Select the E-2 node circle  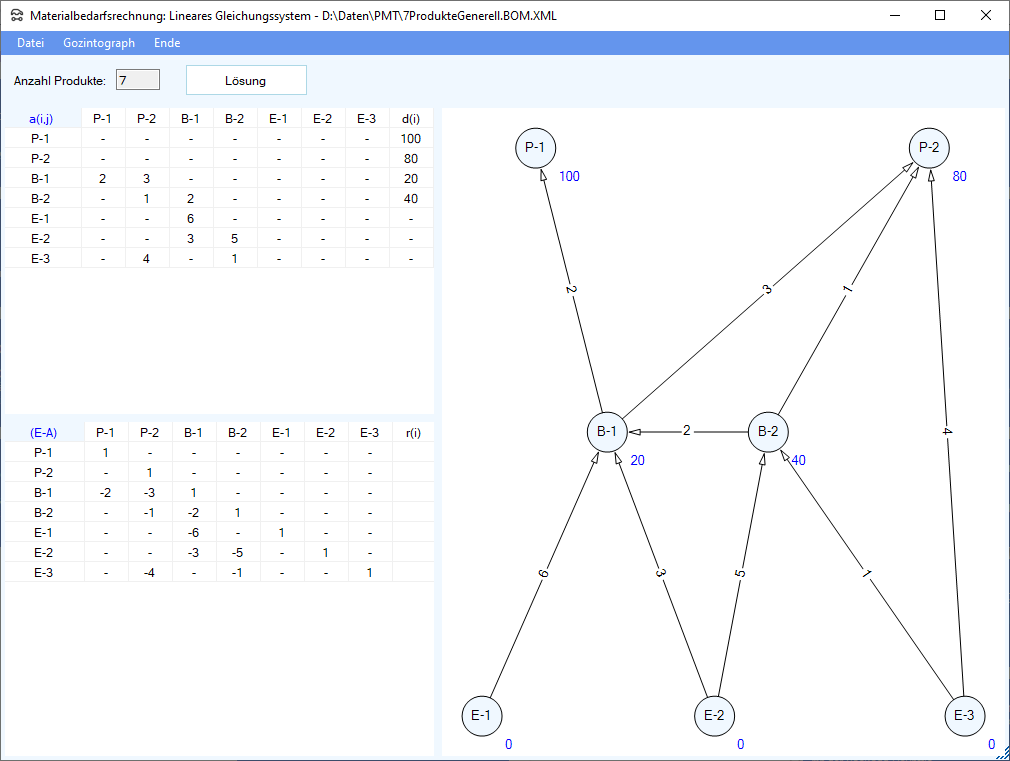pyautogui.click(x=714, y=715)
